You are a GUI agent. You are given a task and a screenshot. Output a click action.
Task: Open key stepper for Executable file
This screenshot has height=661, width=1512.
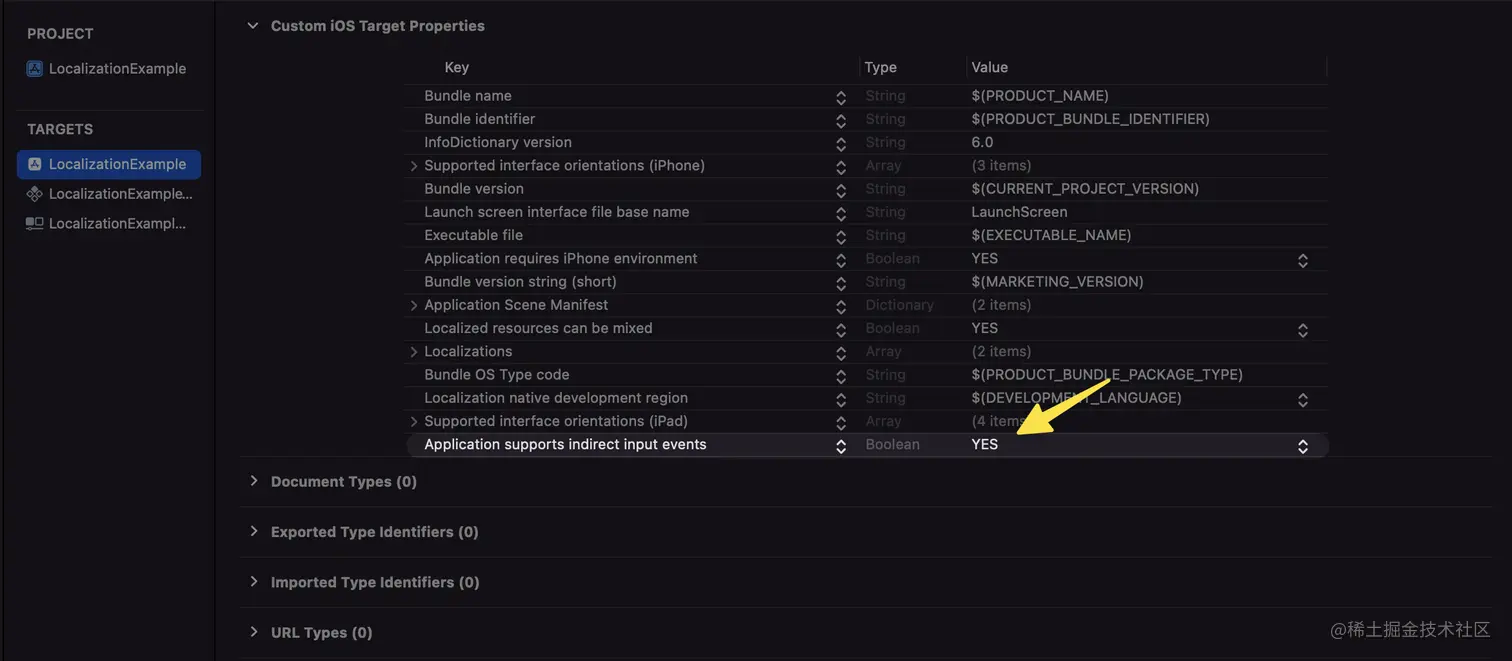click(x=841, y=236)
